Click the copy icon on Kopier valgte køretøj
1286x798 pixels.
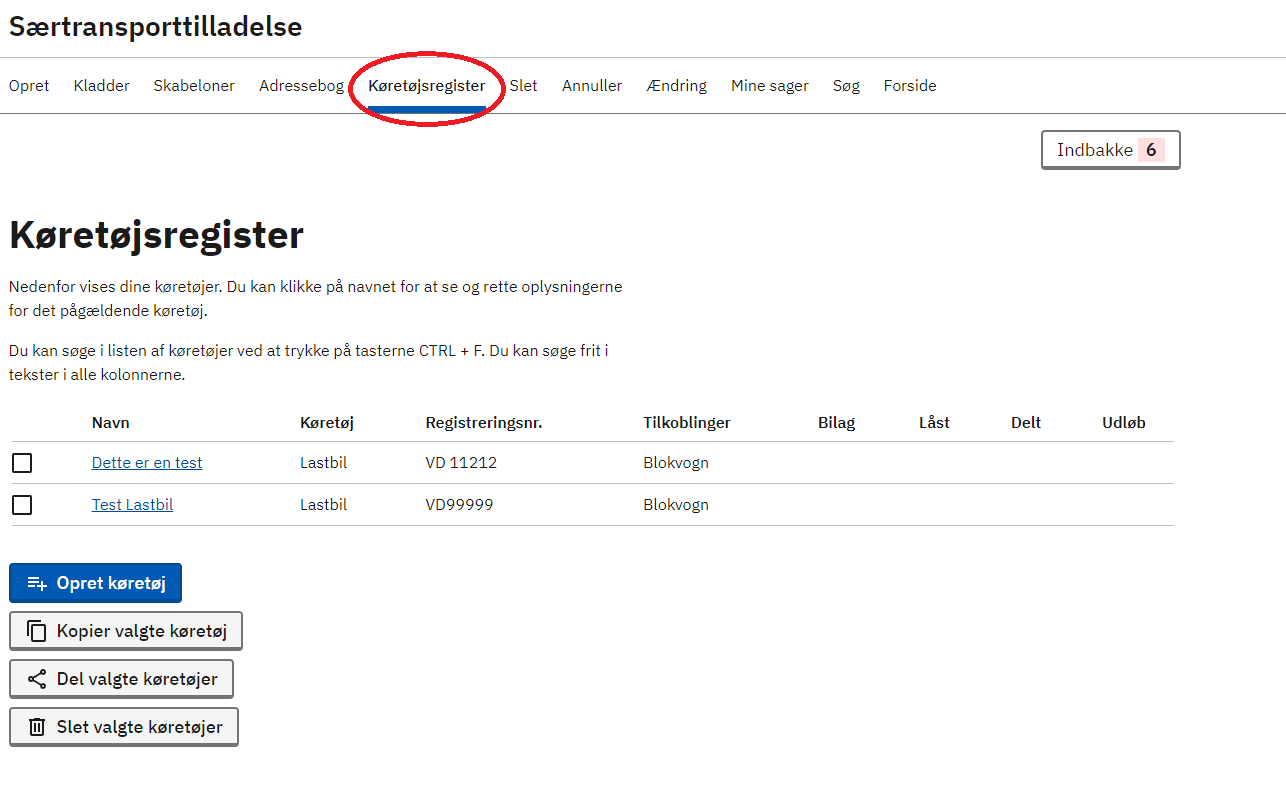(x=37, y=631)
